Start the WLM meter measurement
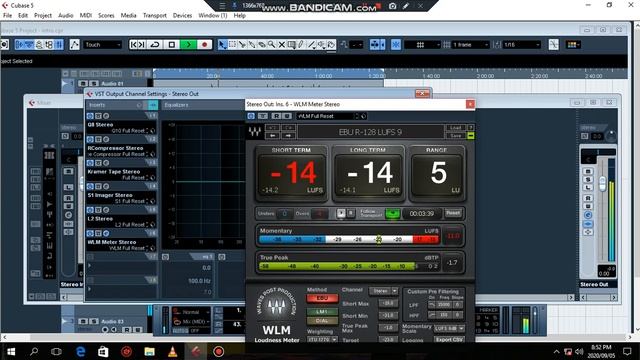This screenshot has width=640, height=360. [x=341, y=213]
